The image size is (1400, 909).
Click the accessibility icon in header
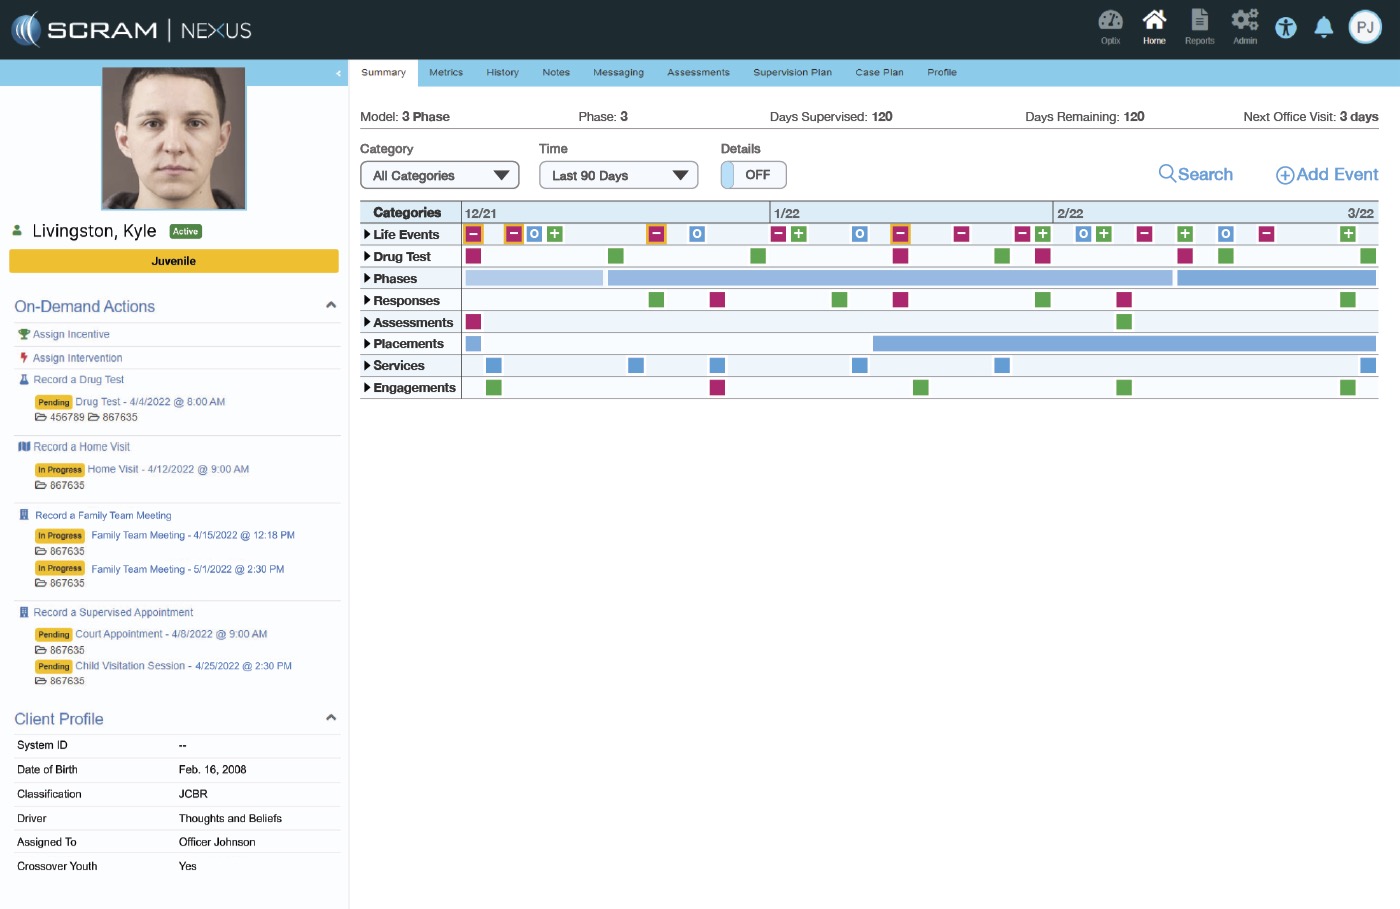[x=1286, y=28]
